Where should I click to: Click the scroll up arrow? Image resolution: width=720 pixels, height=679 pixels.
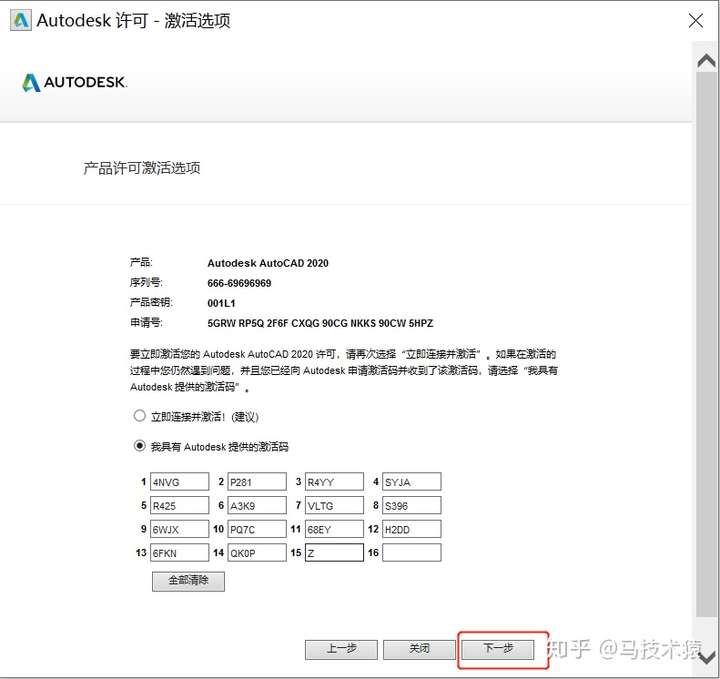706,61
